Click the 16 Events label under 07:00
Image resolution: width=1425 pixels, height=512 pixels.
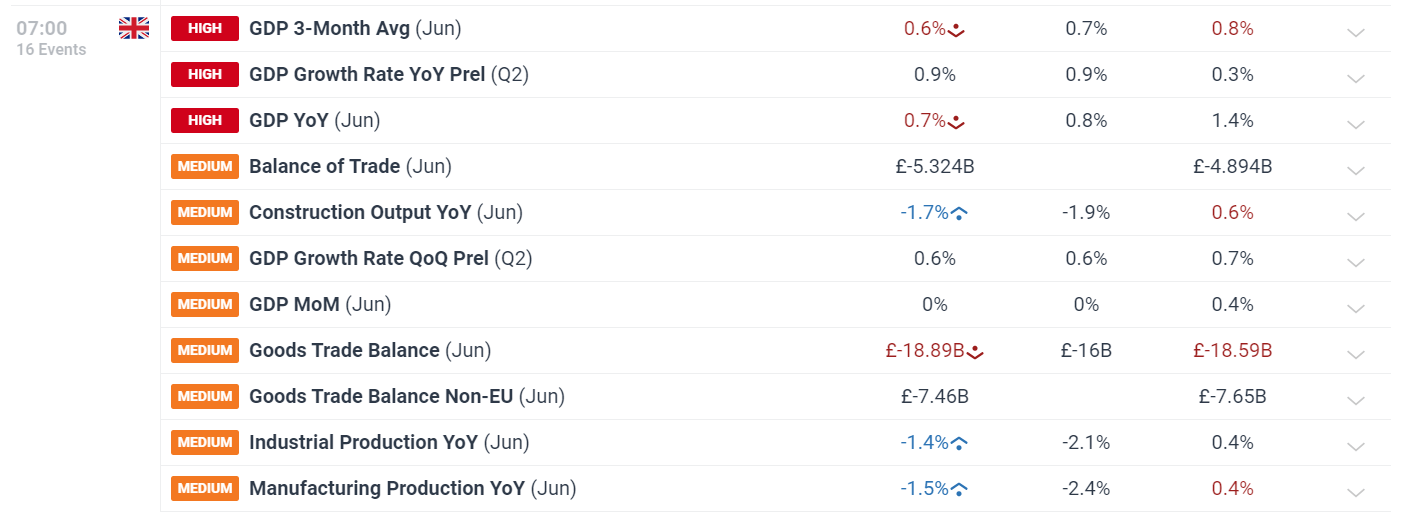pos(51,49)
